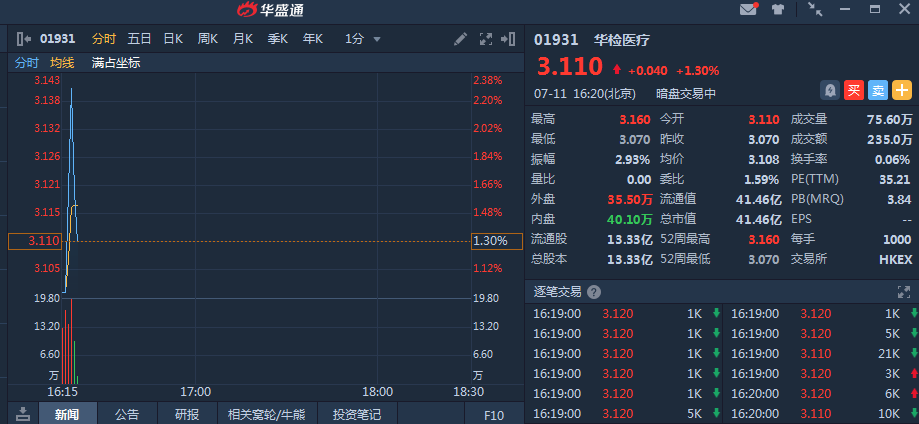Image resolution: width=919 pixels, height=424 pixels.
Task: Switch chart to 分时 view
Action: pos(104,39)
